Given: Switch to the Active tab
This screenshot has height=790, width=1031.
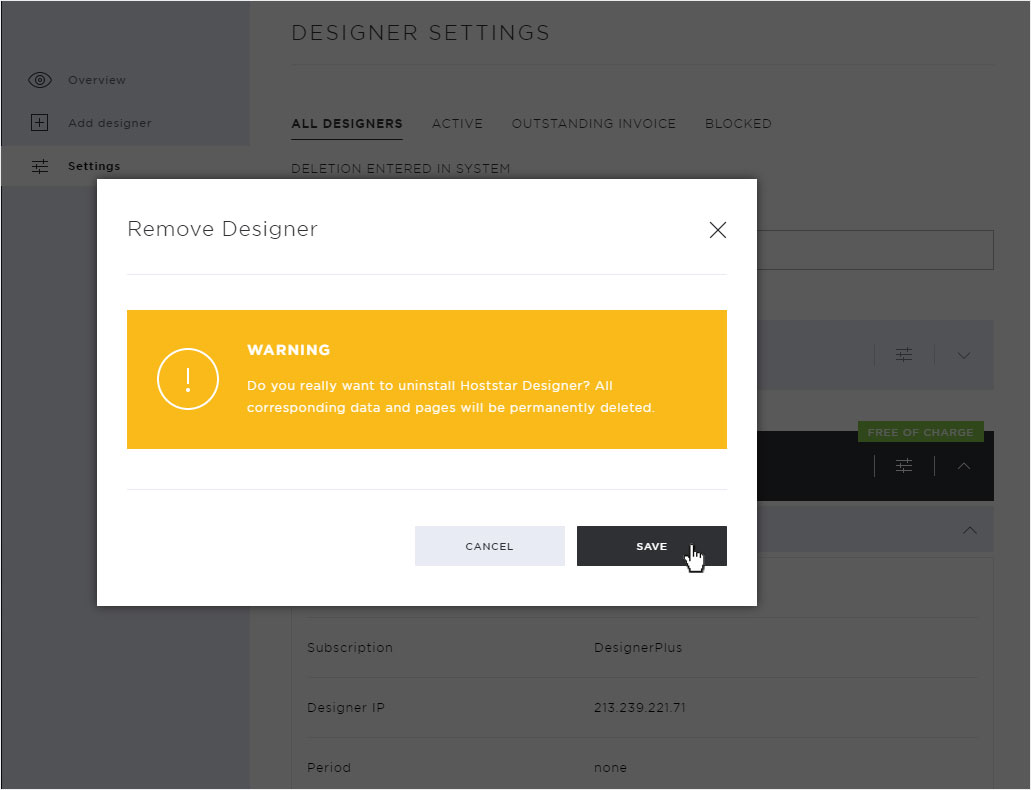Looking at the screenshot, I should pyautogui.click(x=458, y=124).
